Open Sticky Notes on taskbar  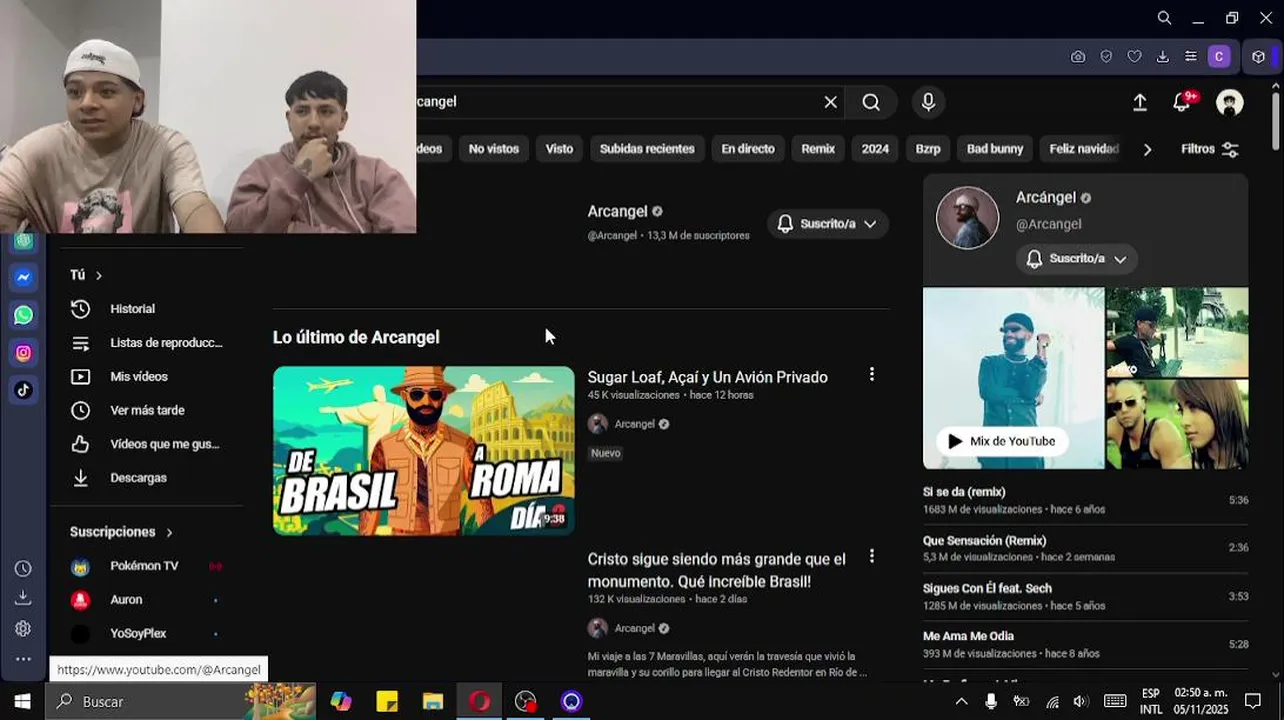coord(387,701)
